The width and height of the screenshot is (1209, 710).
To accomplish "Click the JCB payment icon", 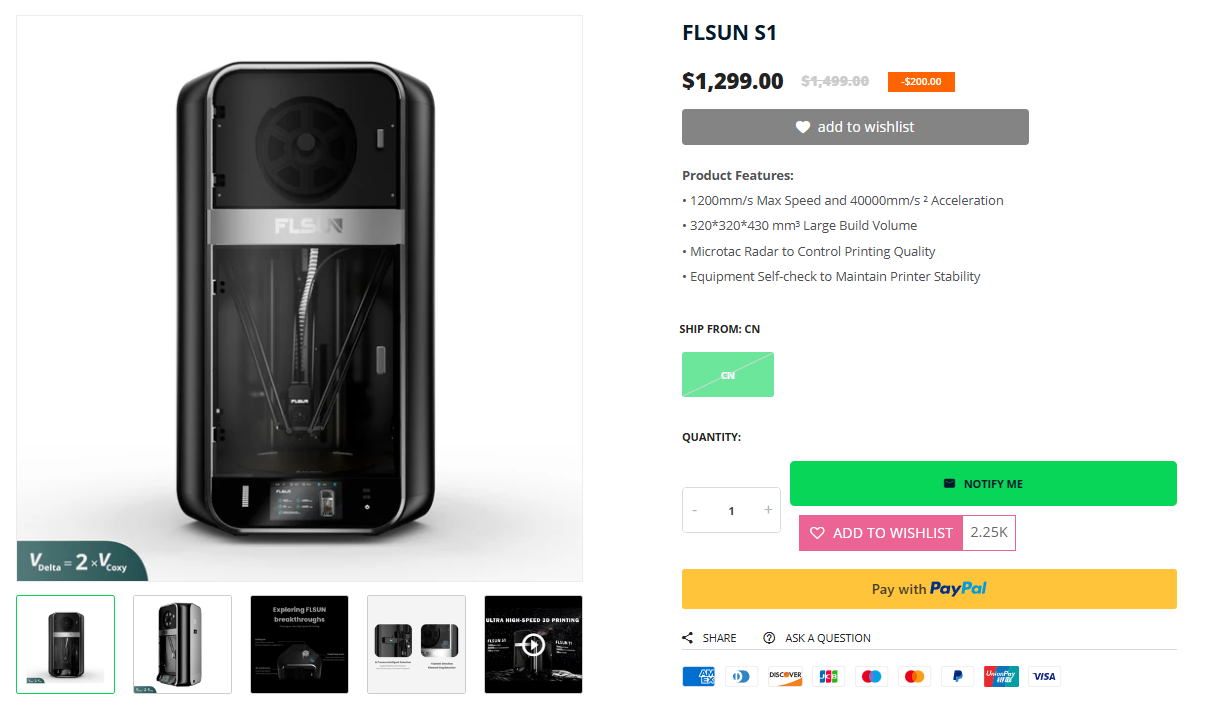I will [828, 676].
